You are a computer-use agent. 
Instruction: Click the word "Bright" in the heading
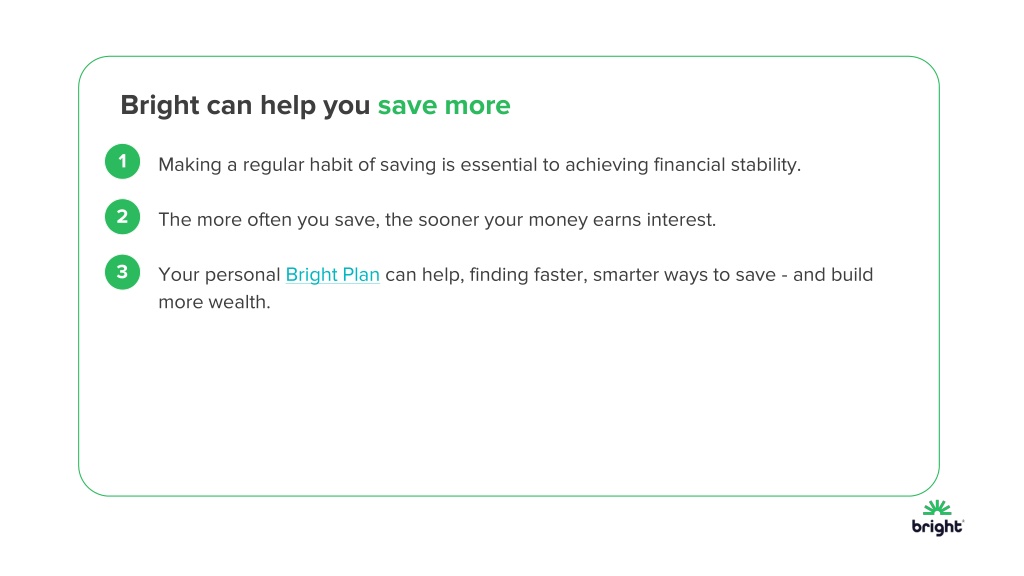(x=160, y=105)
